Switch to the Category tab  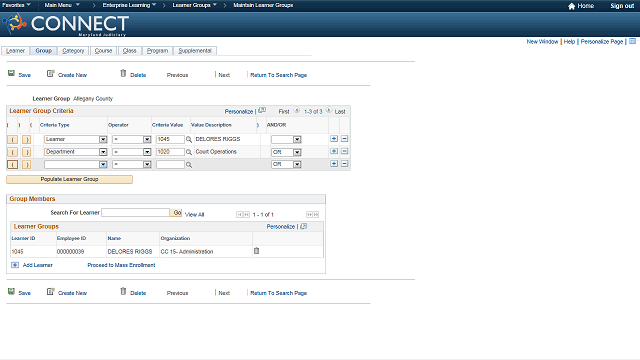[x=73, y=51]
